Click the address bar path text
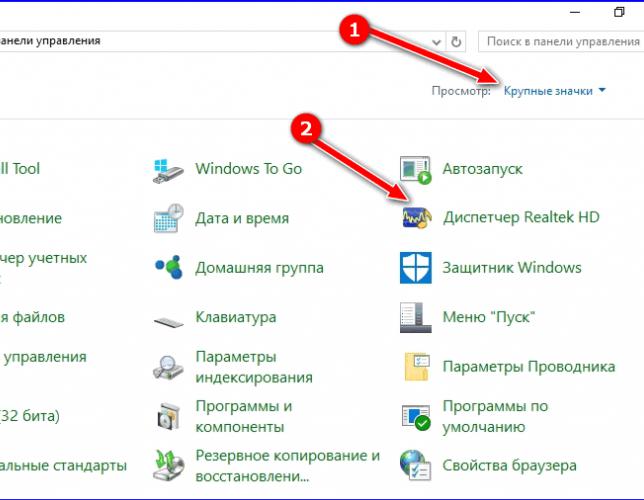Image resolution: width=644 pixels, height=500 pixels. [x=50, y=41]
